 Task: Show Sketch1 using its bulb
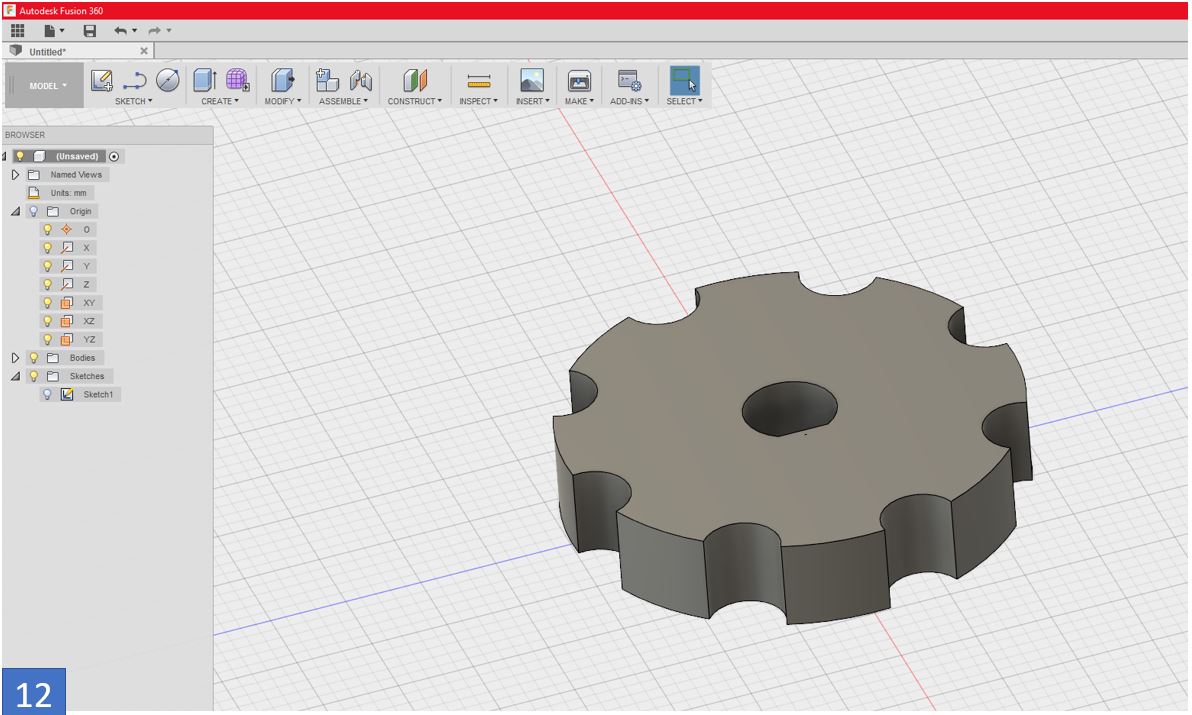point(47,394)
